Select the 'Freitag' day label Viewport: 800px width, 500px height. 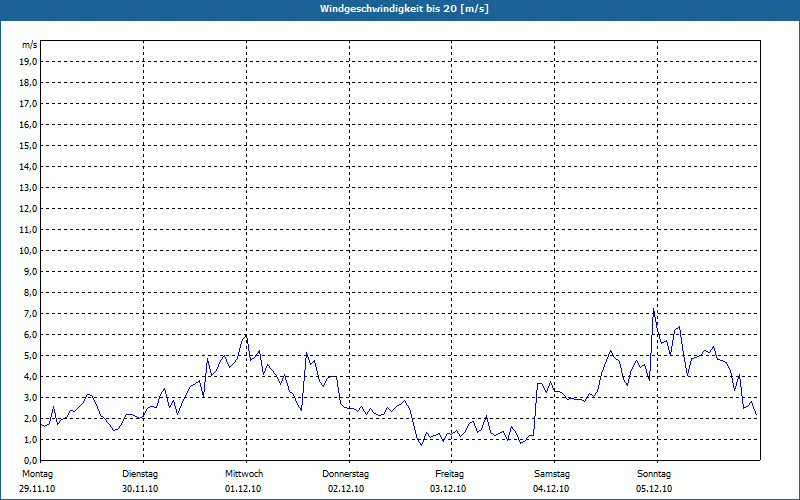click(x=449, y=474)
